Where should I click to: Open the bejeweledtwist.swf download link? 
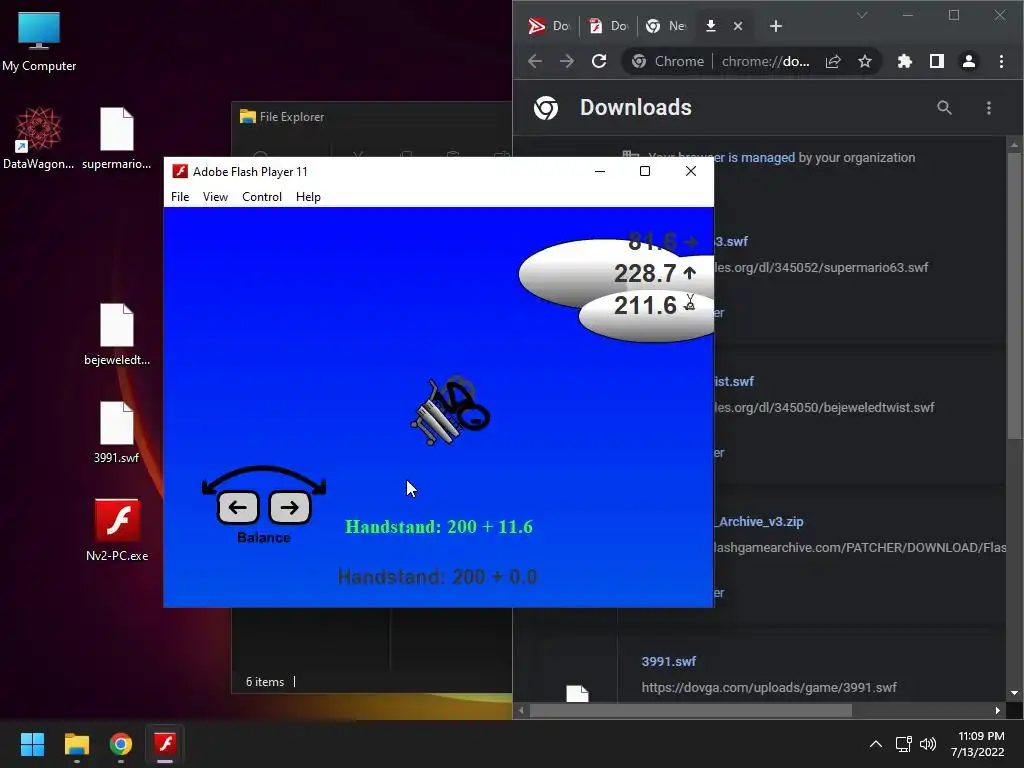coord(733,381)
